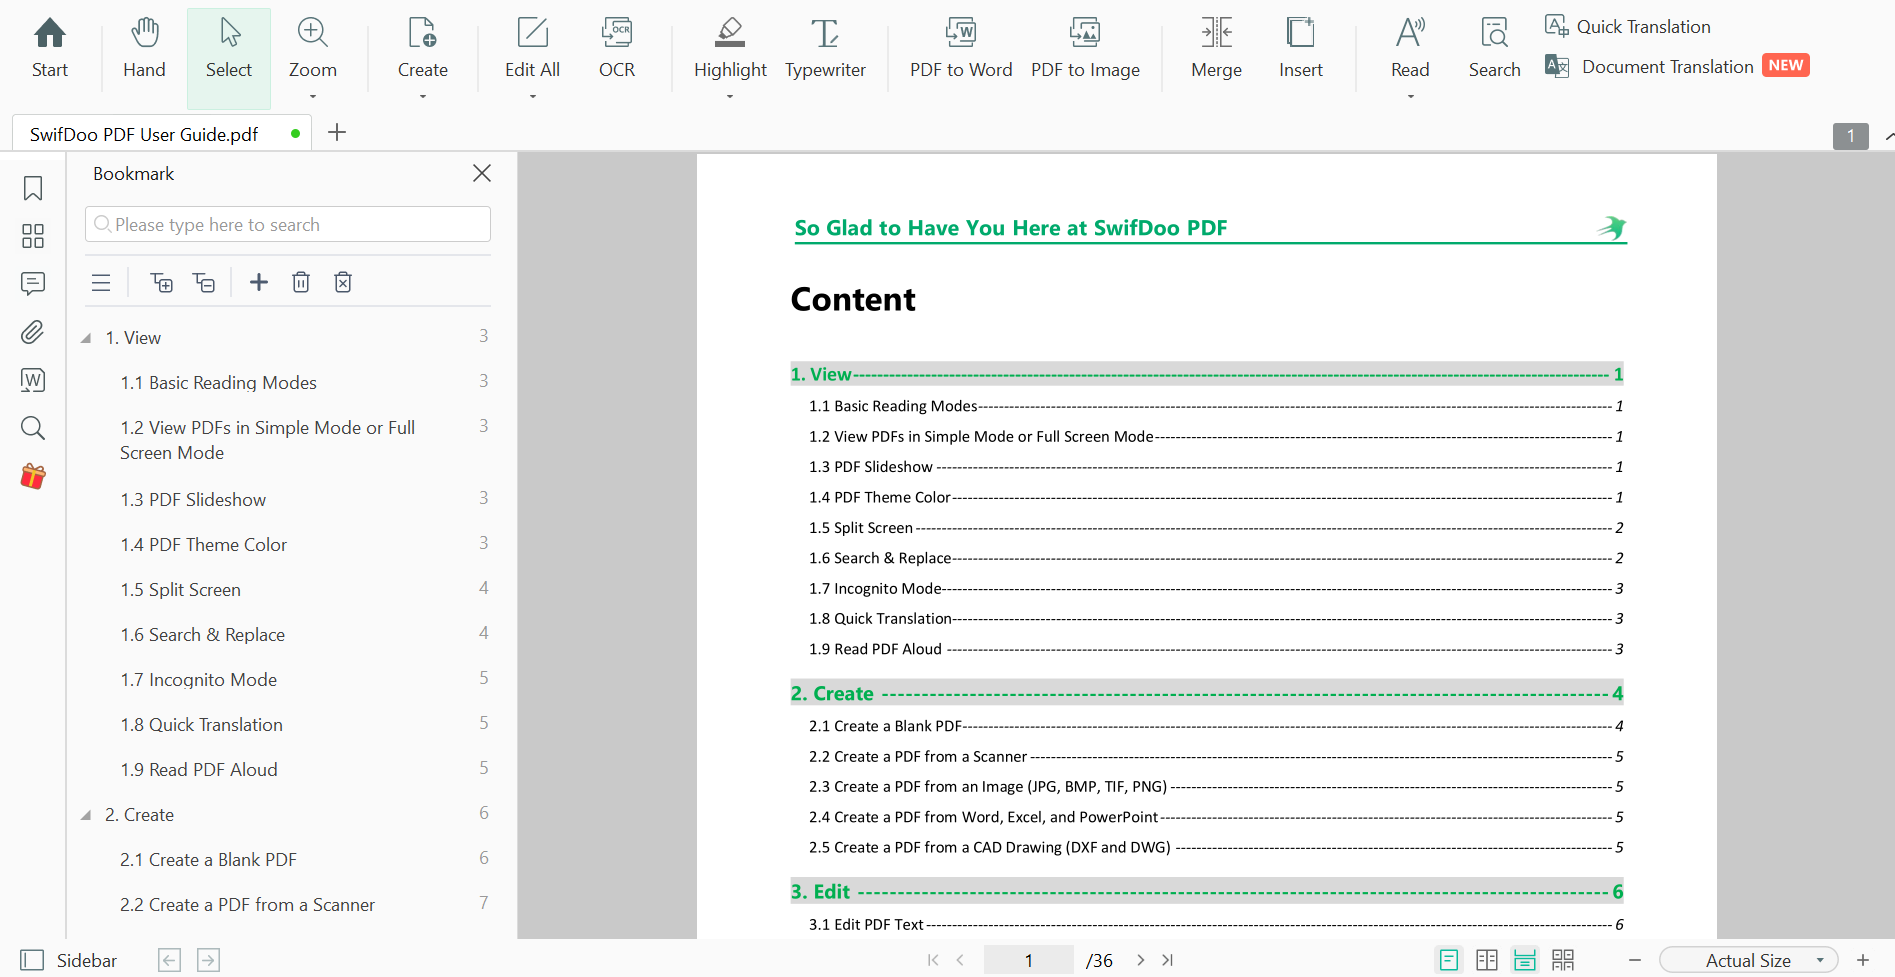Convert with PDF to Word
This screenshot has height=977, width=1895.
point(961,48)
